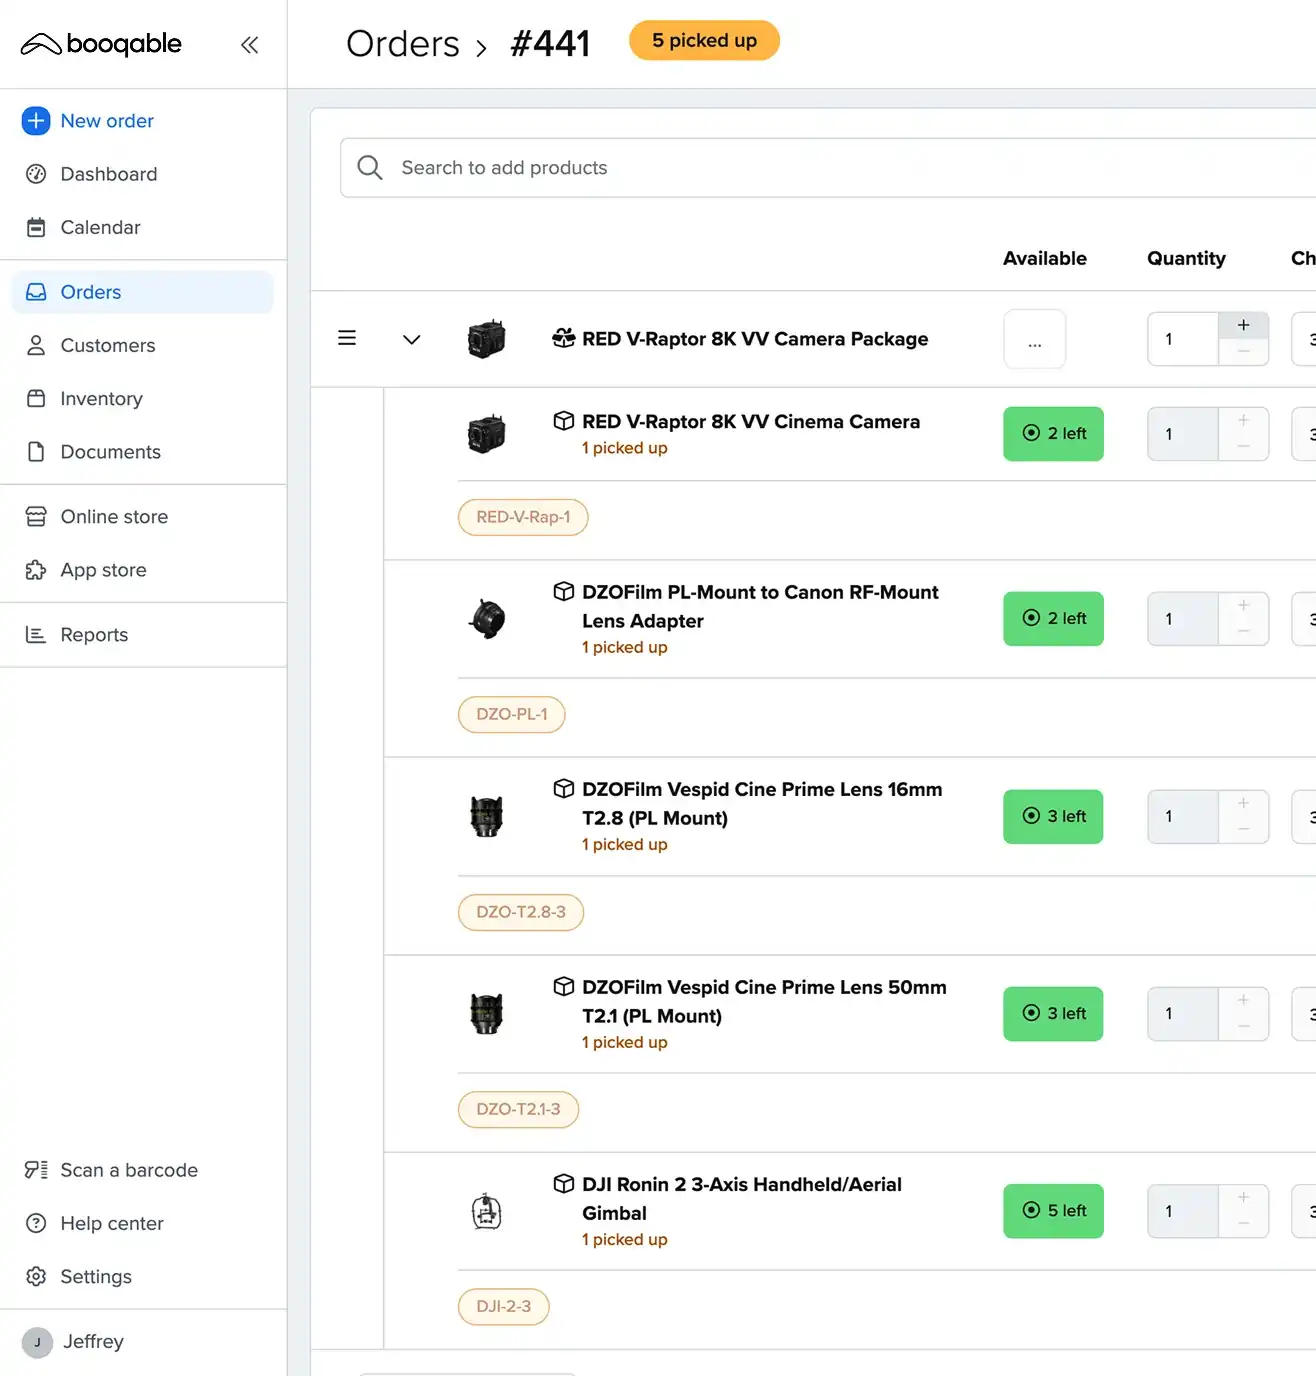Click the Orders breadcrumb link
Viewport: 1316px width, 1376px height.
(402, 44)
